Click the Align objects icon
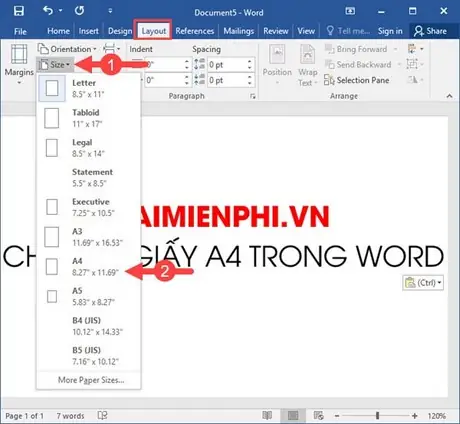Viewport: 460px width, 424px height. click(x=415, y=49)
